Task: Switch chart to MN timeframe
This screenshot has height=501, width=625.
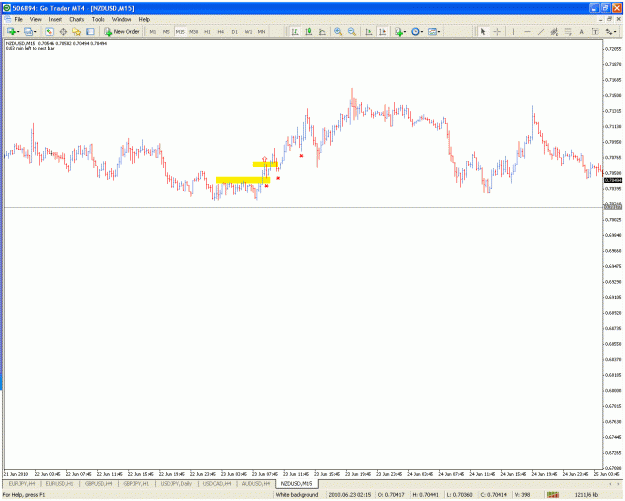Action: (261, 31)
